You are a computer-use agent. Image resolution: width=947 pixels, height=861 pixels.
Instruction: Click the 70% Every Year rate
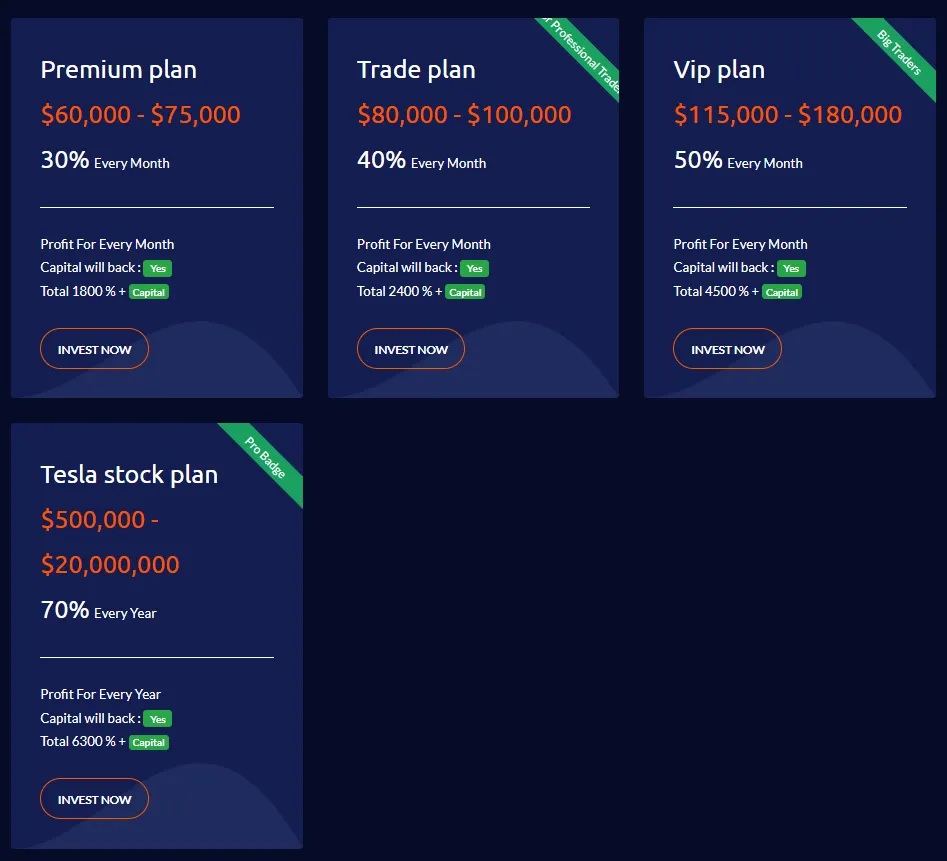98,611
